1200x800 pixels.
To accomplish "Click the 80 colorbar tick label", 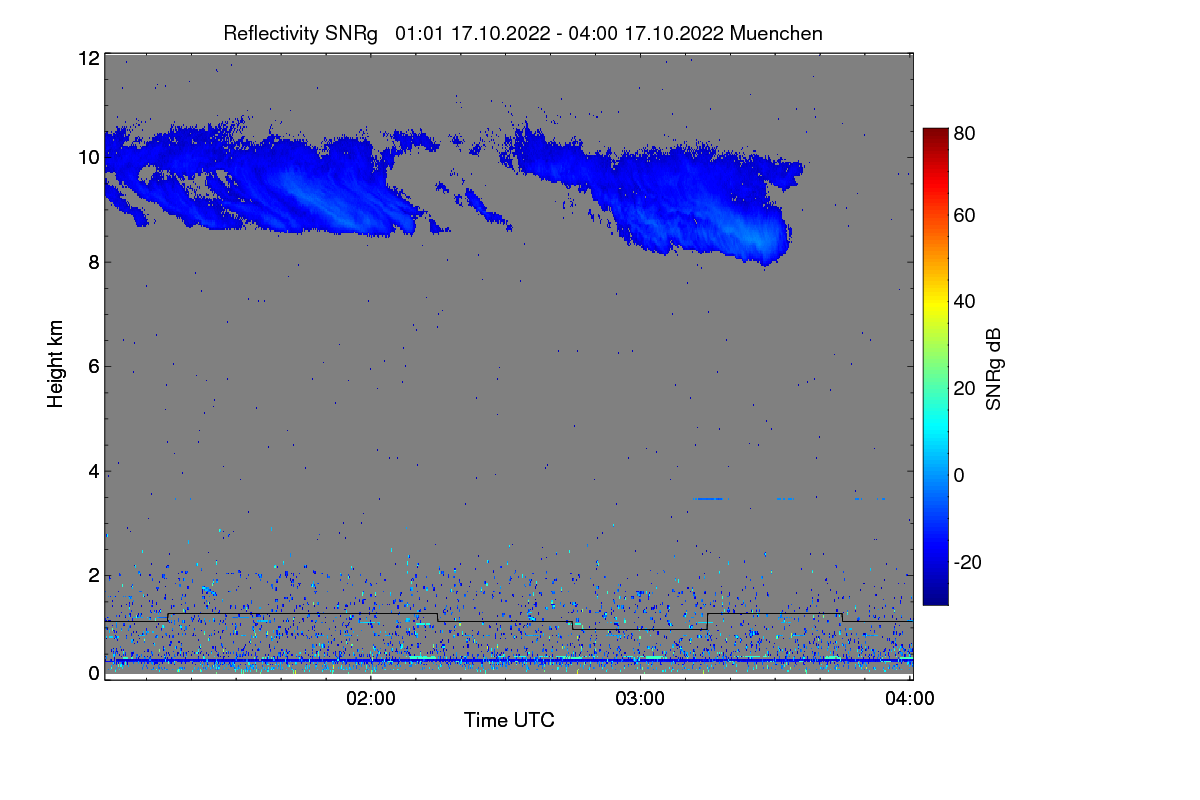I will 964,131.
